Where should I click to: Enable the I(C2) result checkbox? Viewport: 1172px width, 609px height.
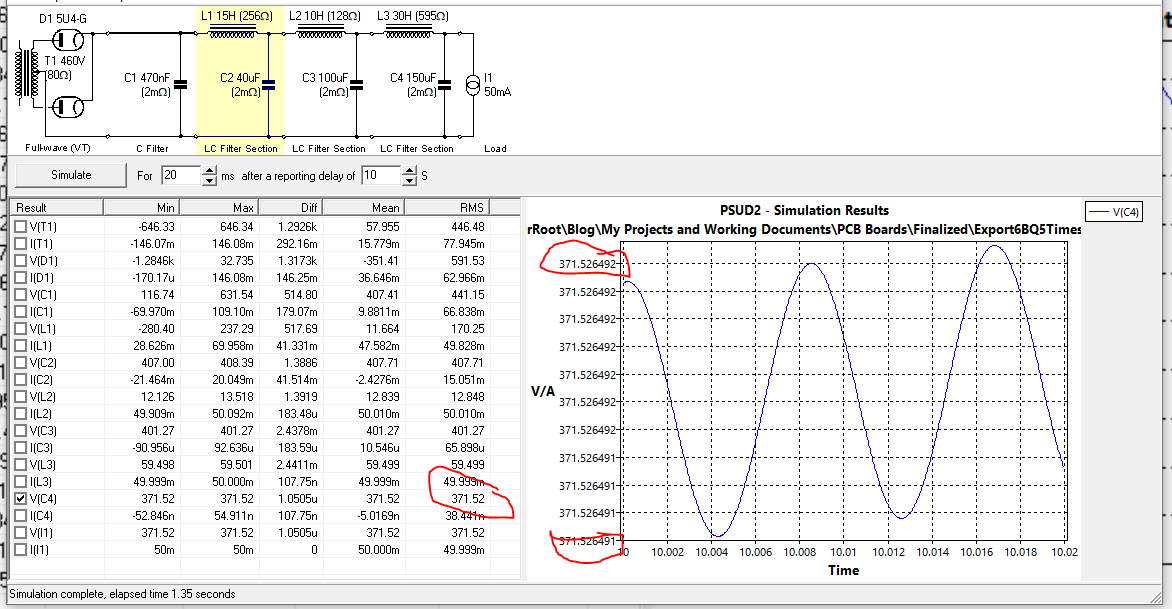pyautogui.click(x=20, y=380)
